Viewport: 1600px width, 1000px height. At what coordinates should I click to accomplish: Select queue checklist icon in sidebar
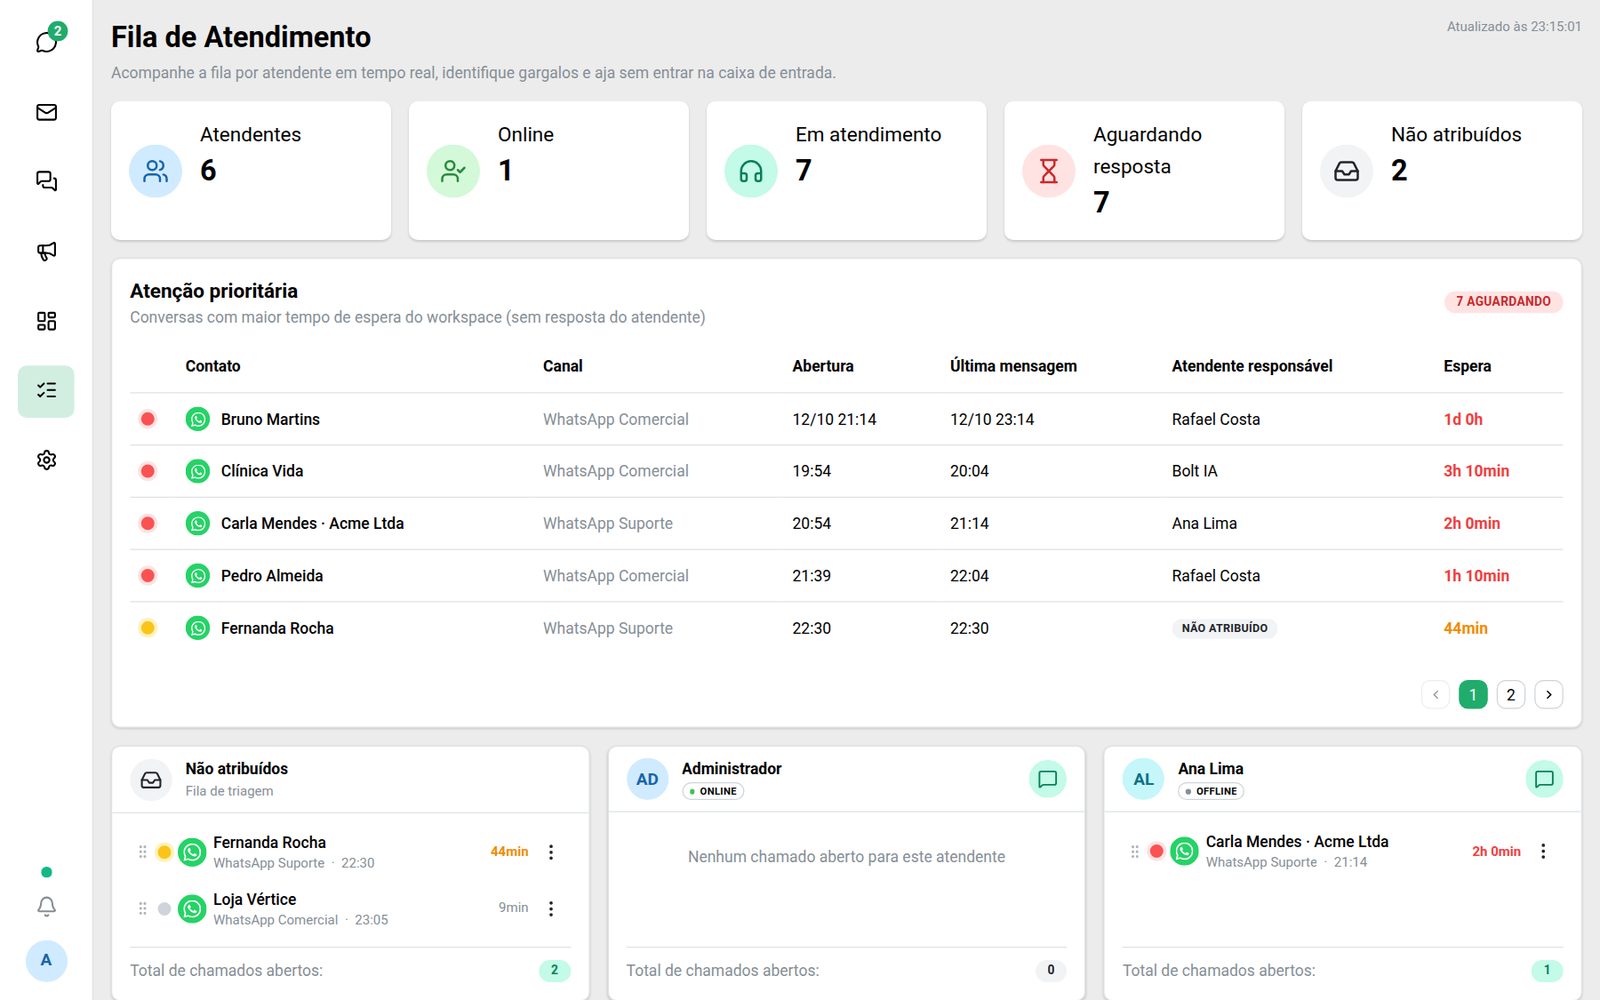[46, 391]
